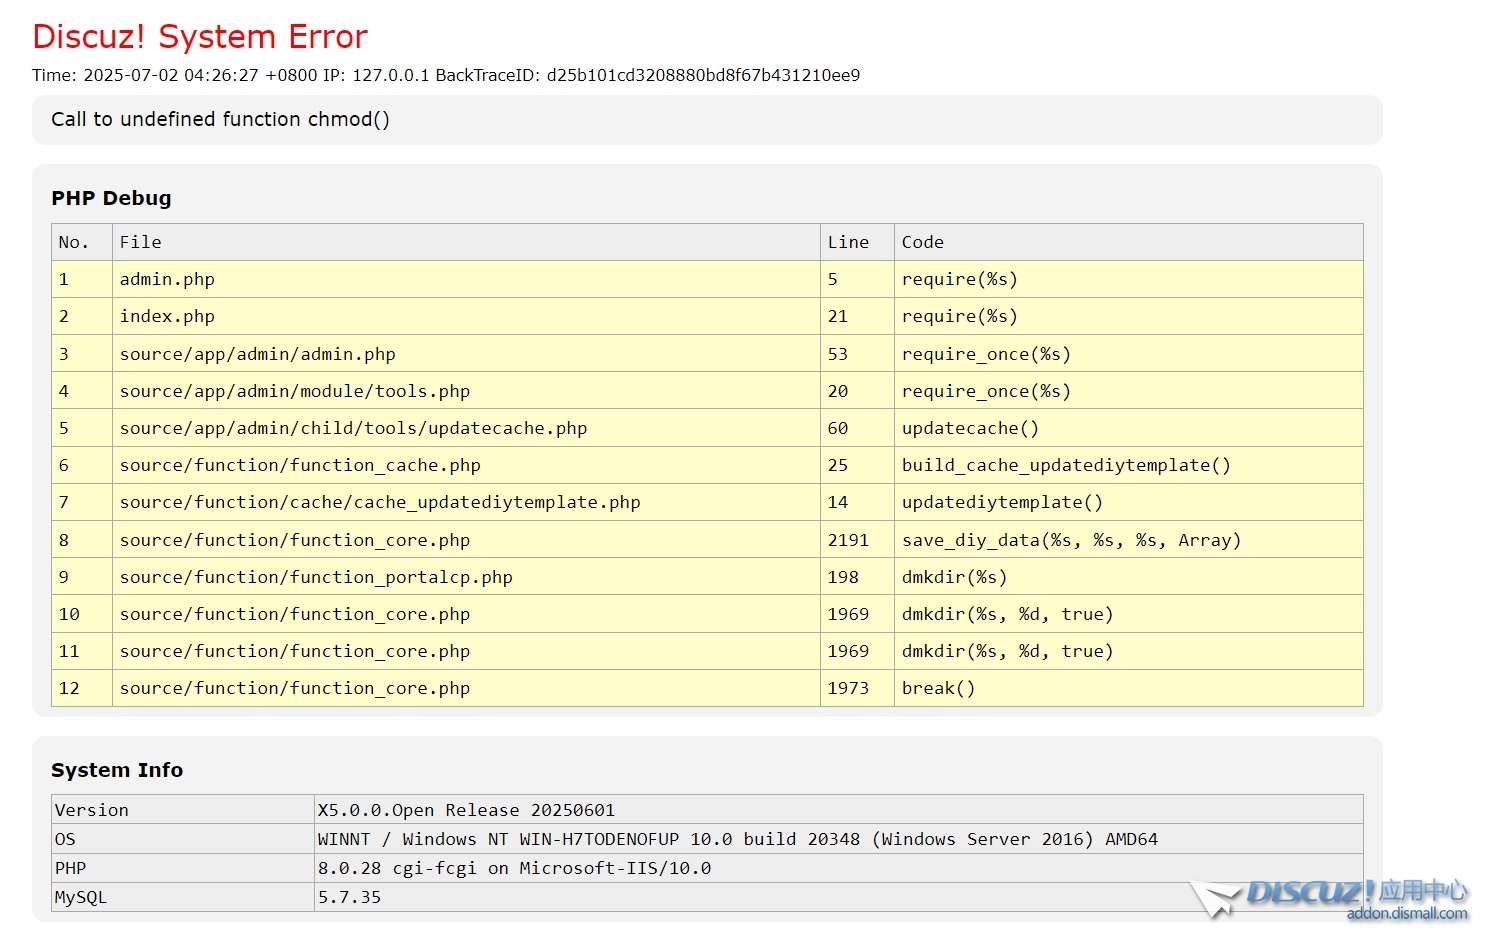Click the 'Line' column header
Screen dimensions: 1486x939
pos(857,242)
